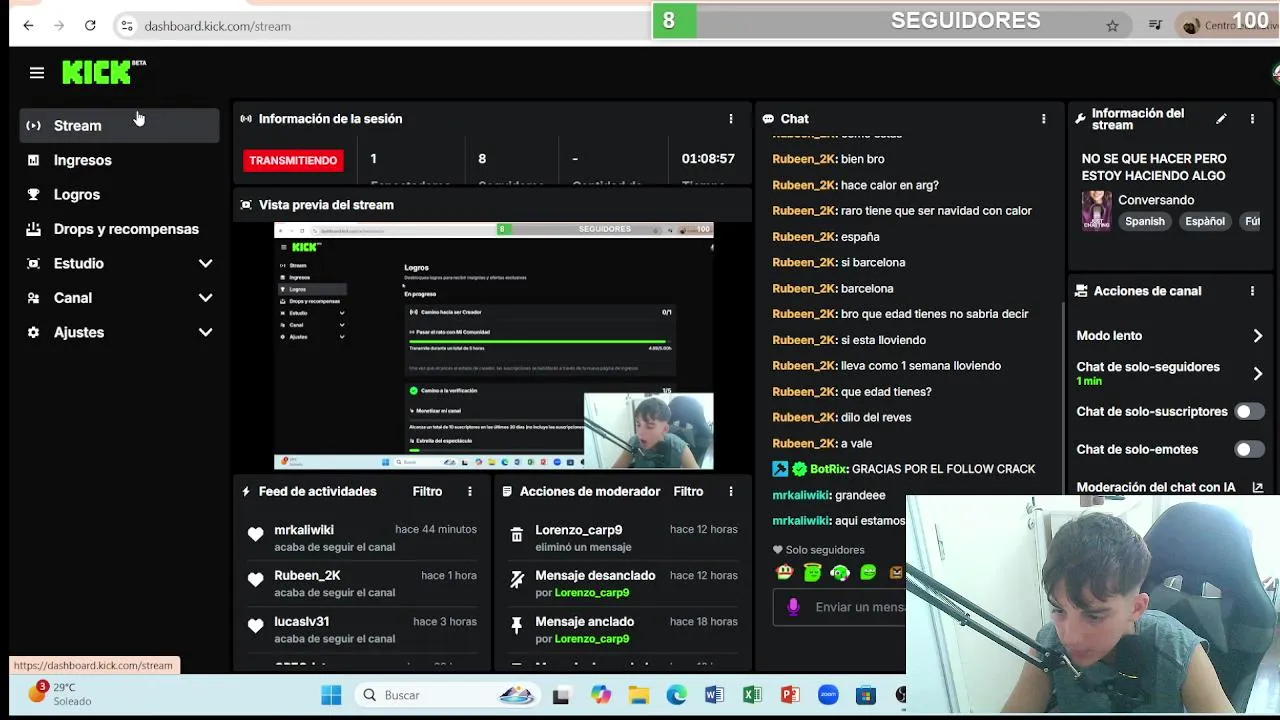Go back with the browser back arrow
The image size is (1280, 720).
(x=28, y=26)
